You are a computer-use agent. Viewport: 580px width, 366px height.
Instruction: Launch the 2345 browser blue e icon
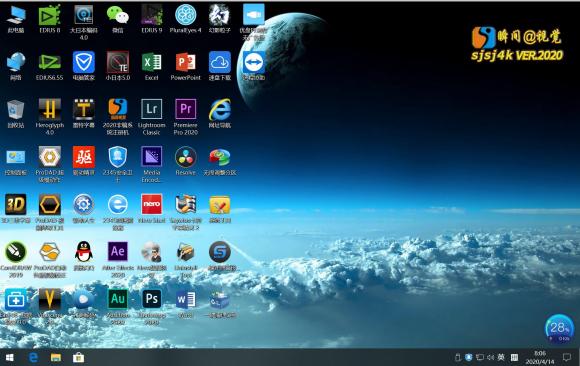click(118, 204)
